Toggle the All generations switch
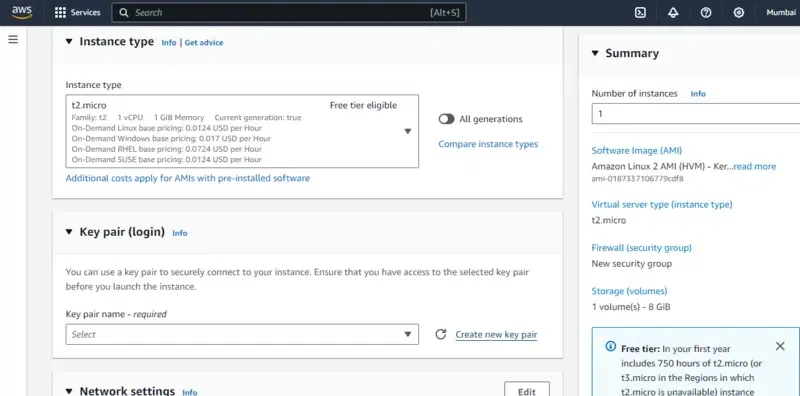 click(446, 119)
